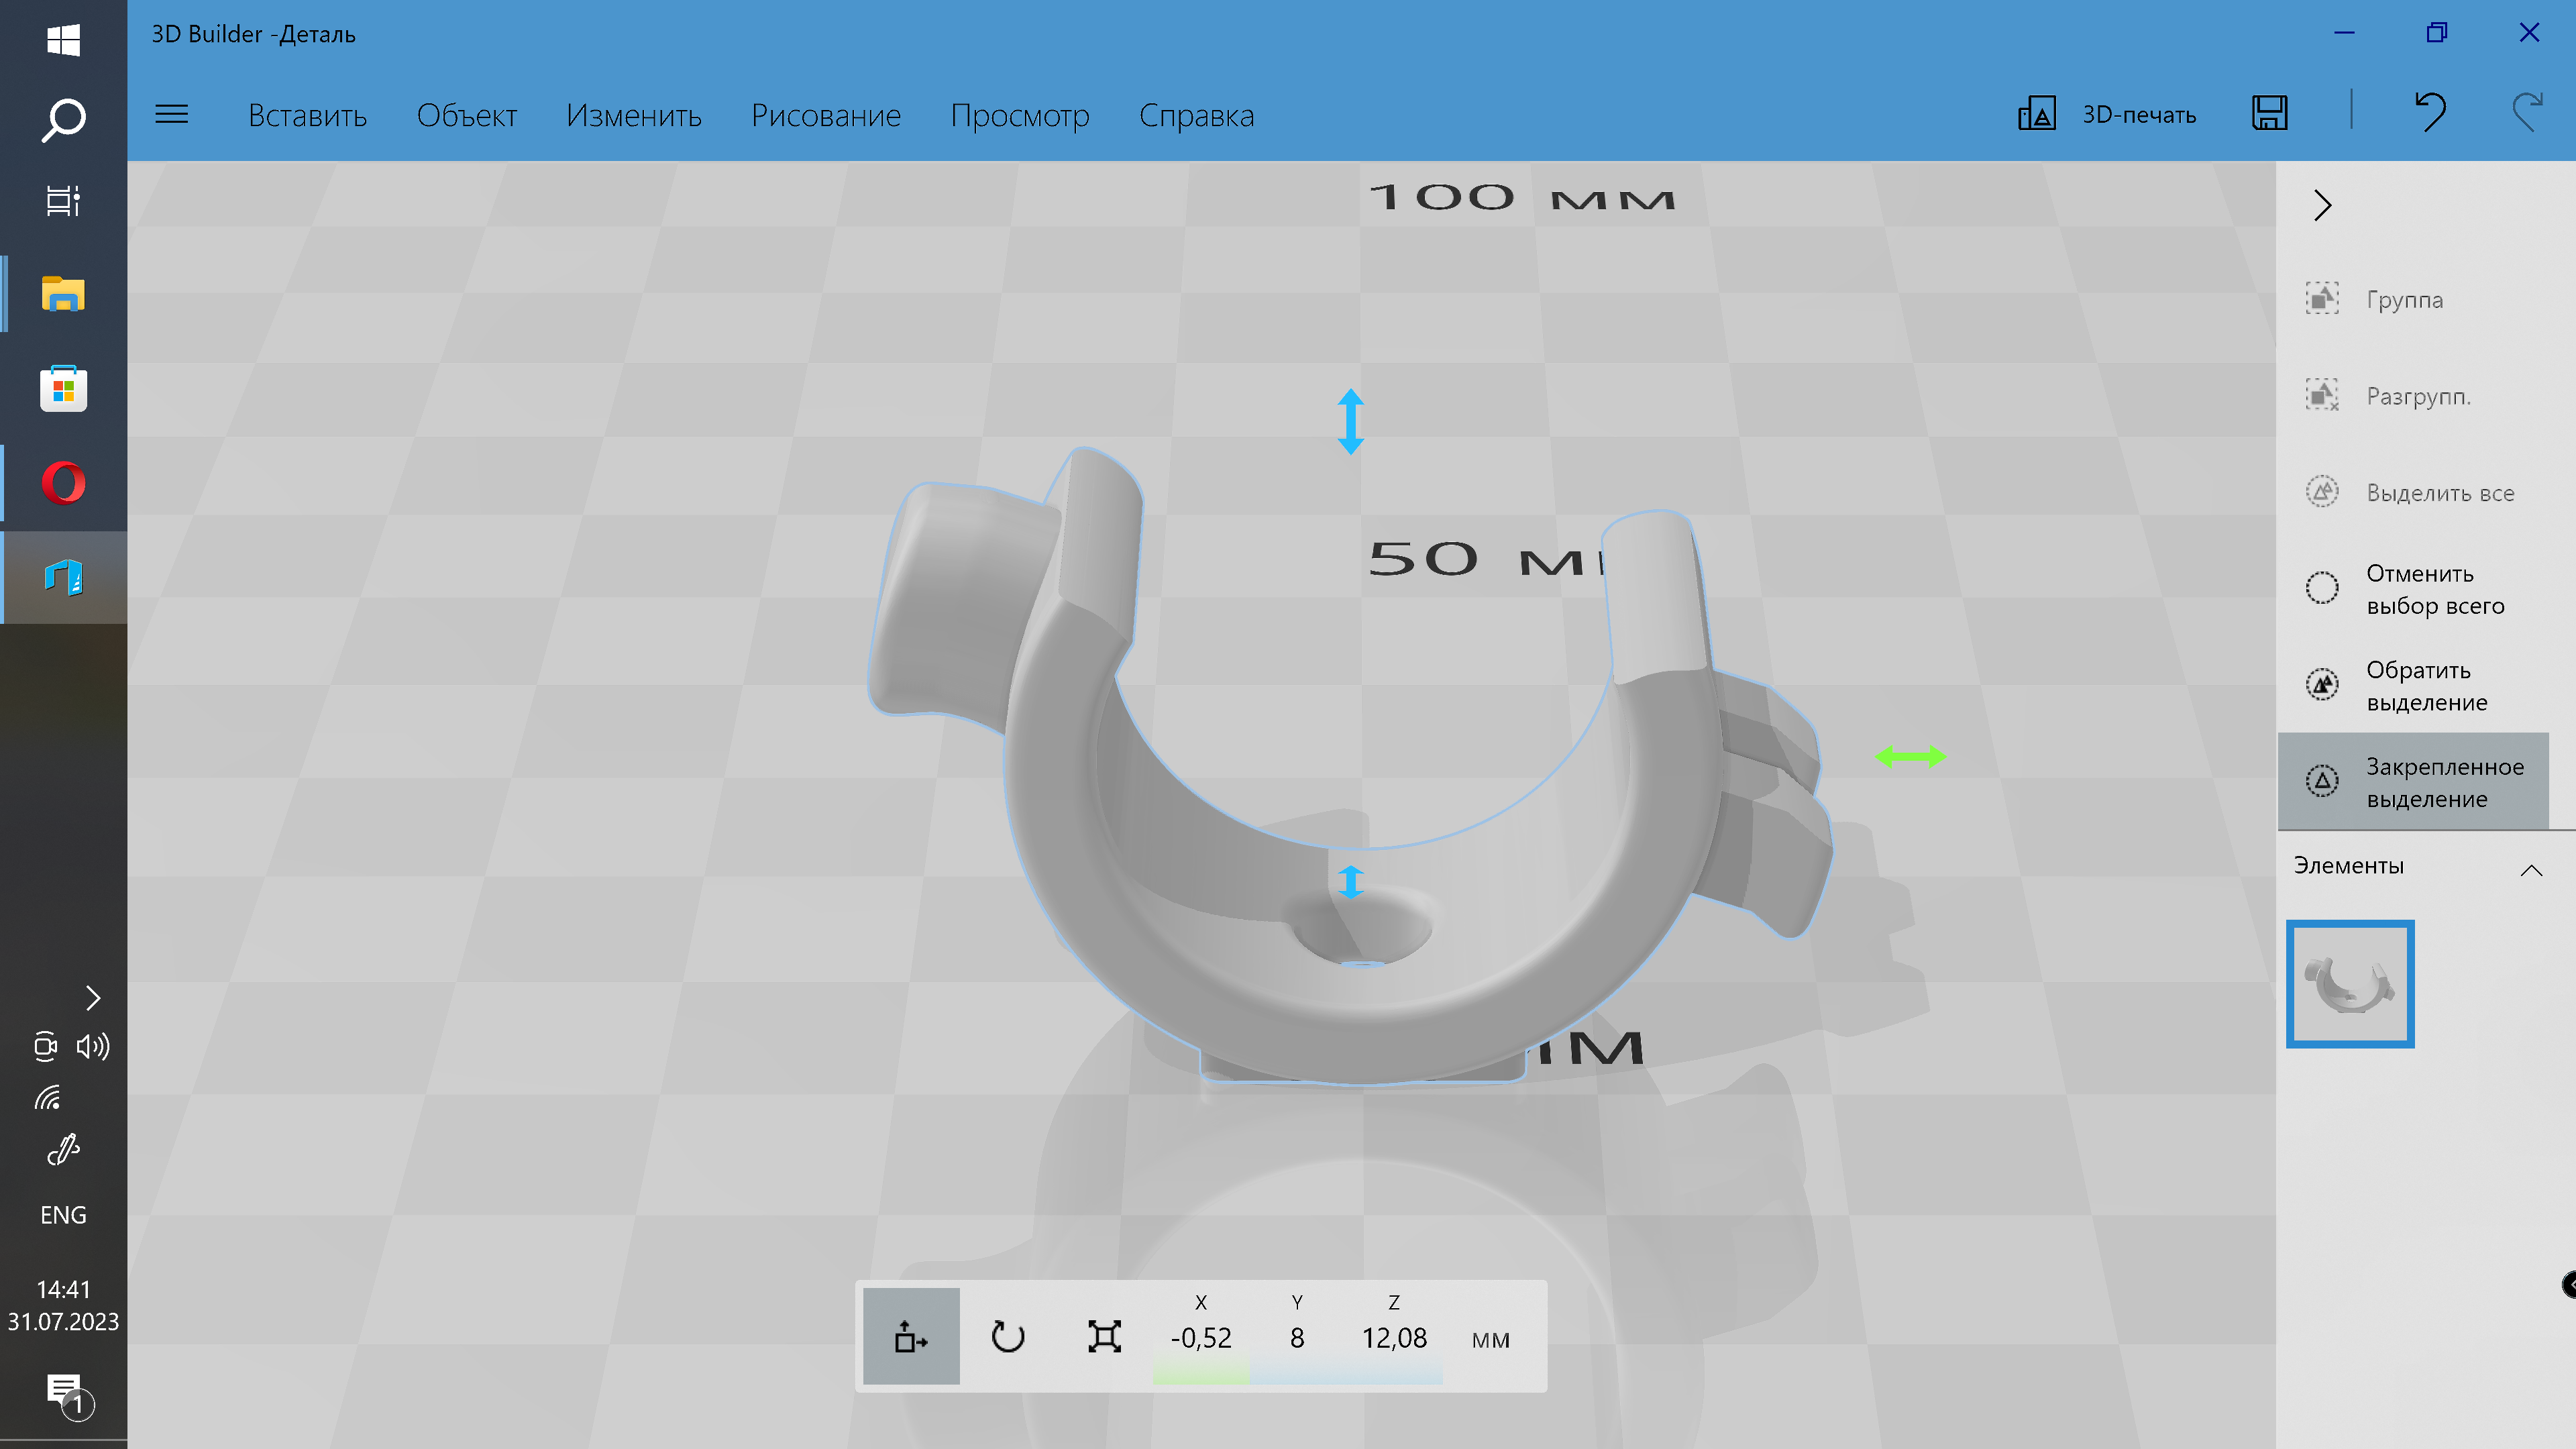2576x1449 pixels.
Task: Open the Рисование menu
Action: tap(825, 116)
